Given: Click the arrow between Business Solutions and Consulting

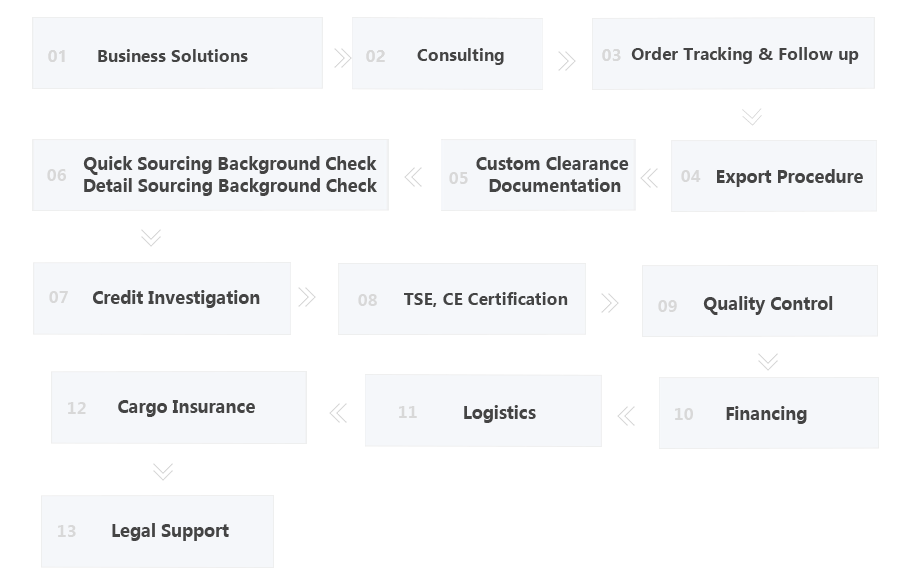Looking at the screenshot, I should [x=342, y=58].
